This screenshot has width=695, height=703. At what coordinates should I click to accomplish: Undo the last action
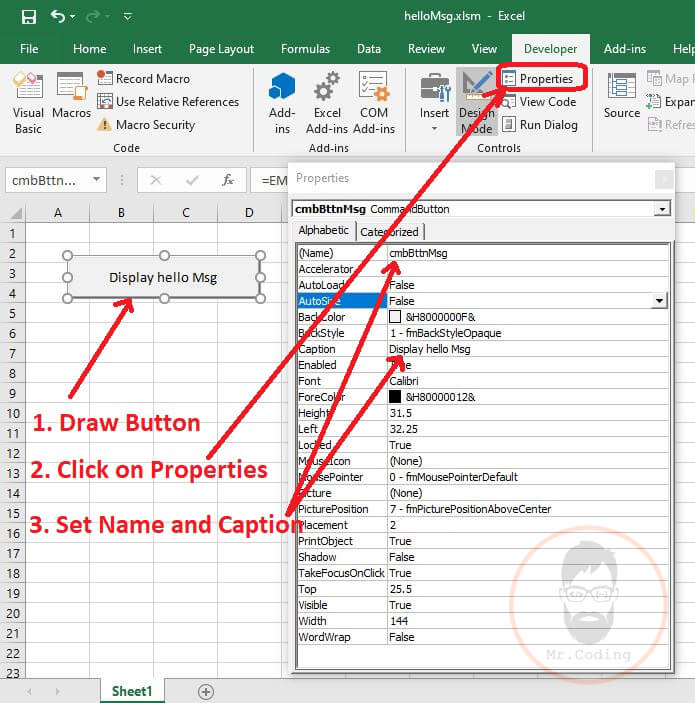click(57, 17)
